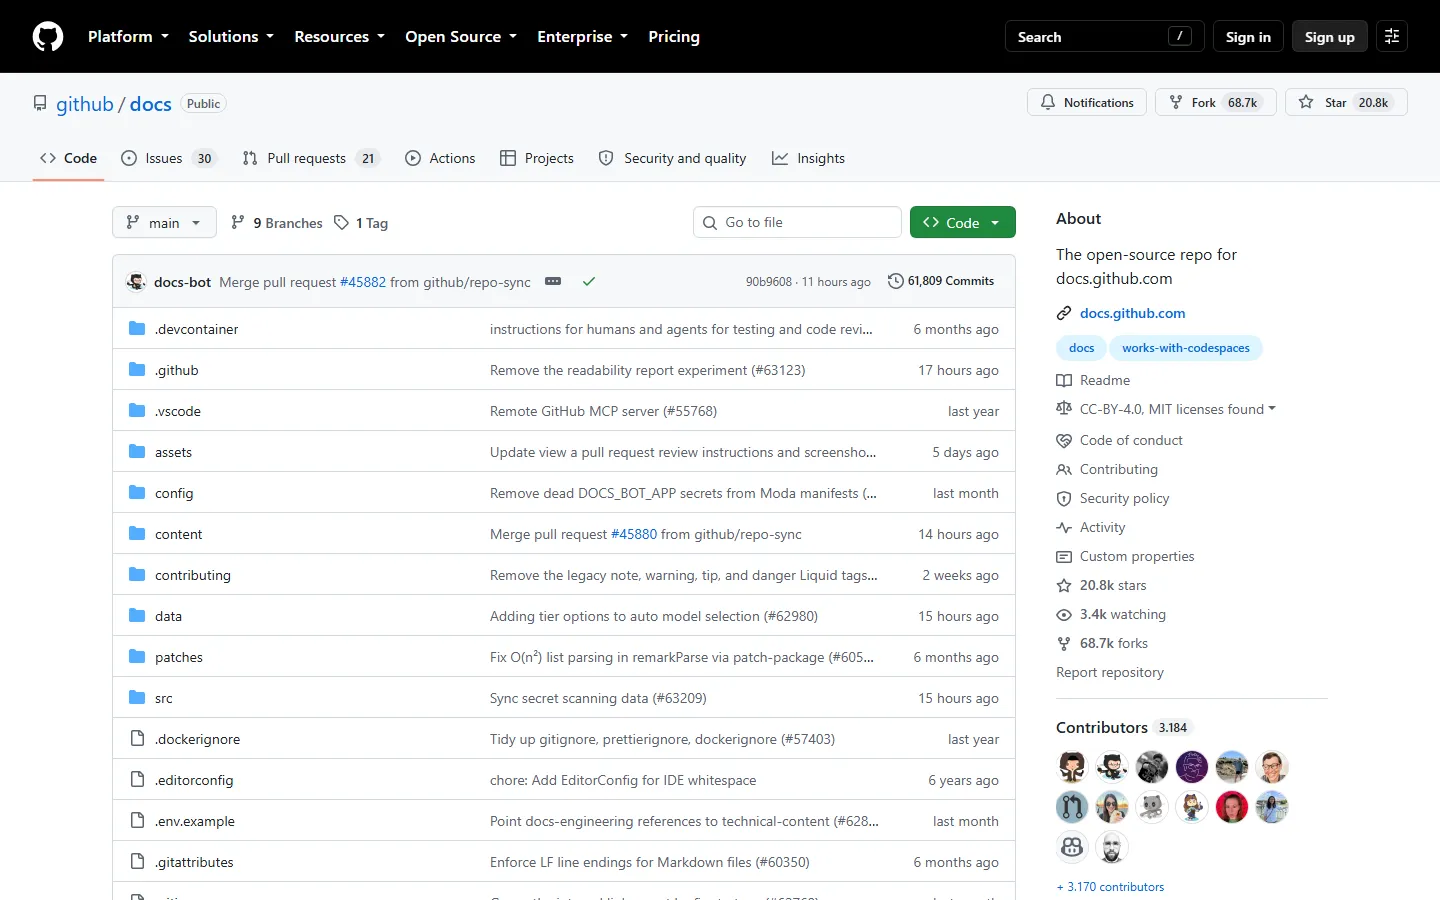The width and height of the screenshot is (1440, 900).
Task: Open the Insights tab
Action: click(x=808, y=158)
